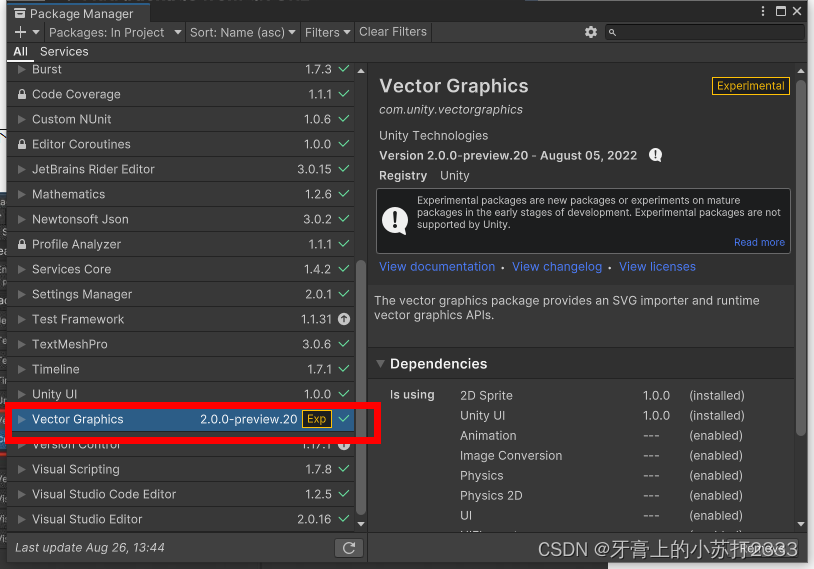Click the installed checkmark for Visual Scripting
This screenshot has height=569, width=814.
click(344, 469)
